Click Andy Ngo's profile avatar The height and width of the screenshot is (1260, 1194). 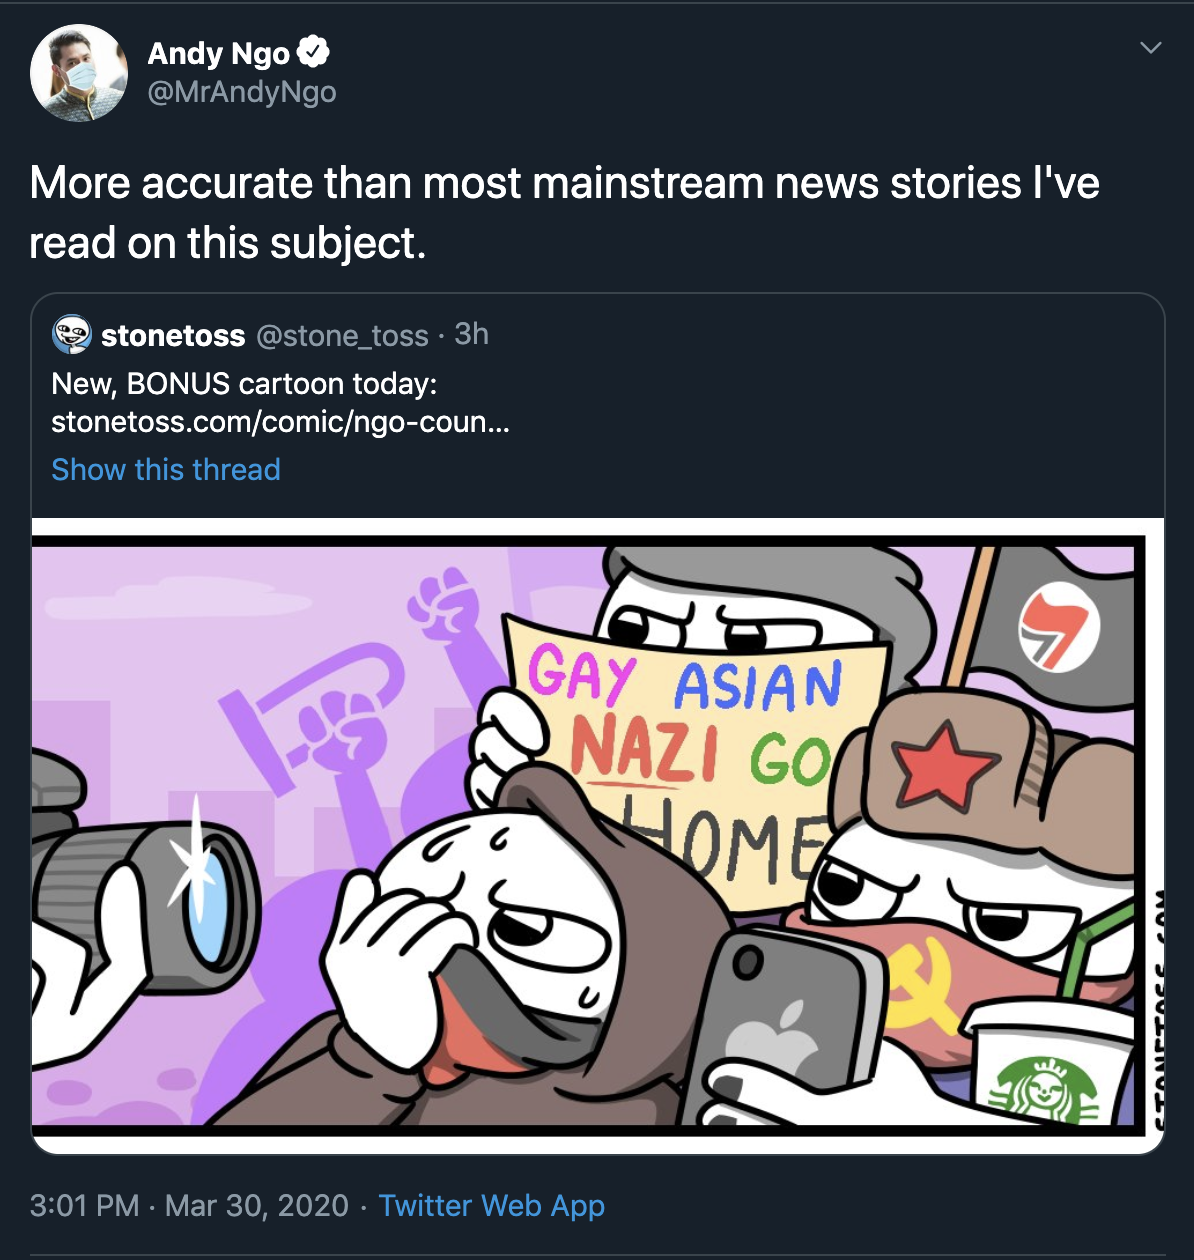click(x=79, y=73)
